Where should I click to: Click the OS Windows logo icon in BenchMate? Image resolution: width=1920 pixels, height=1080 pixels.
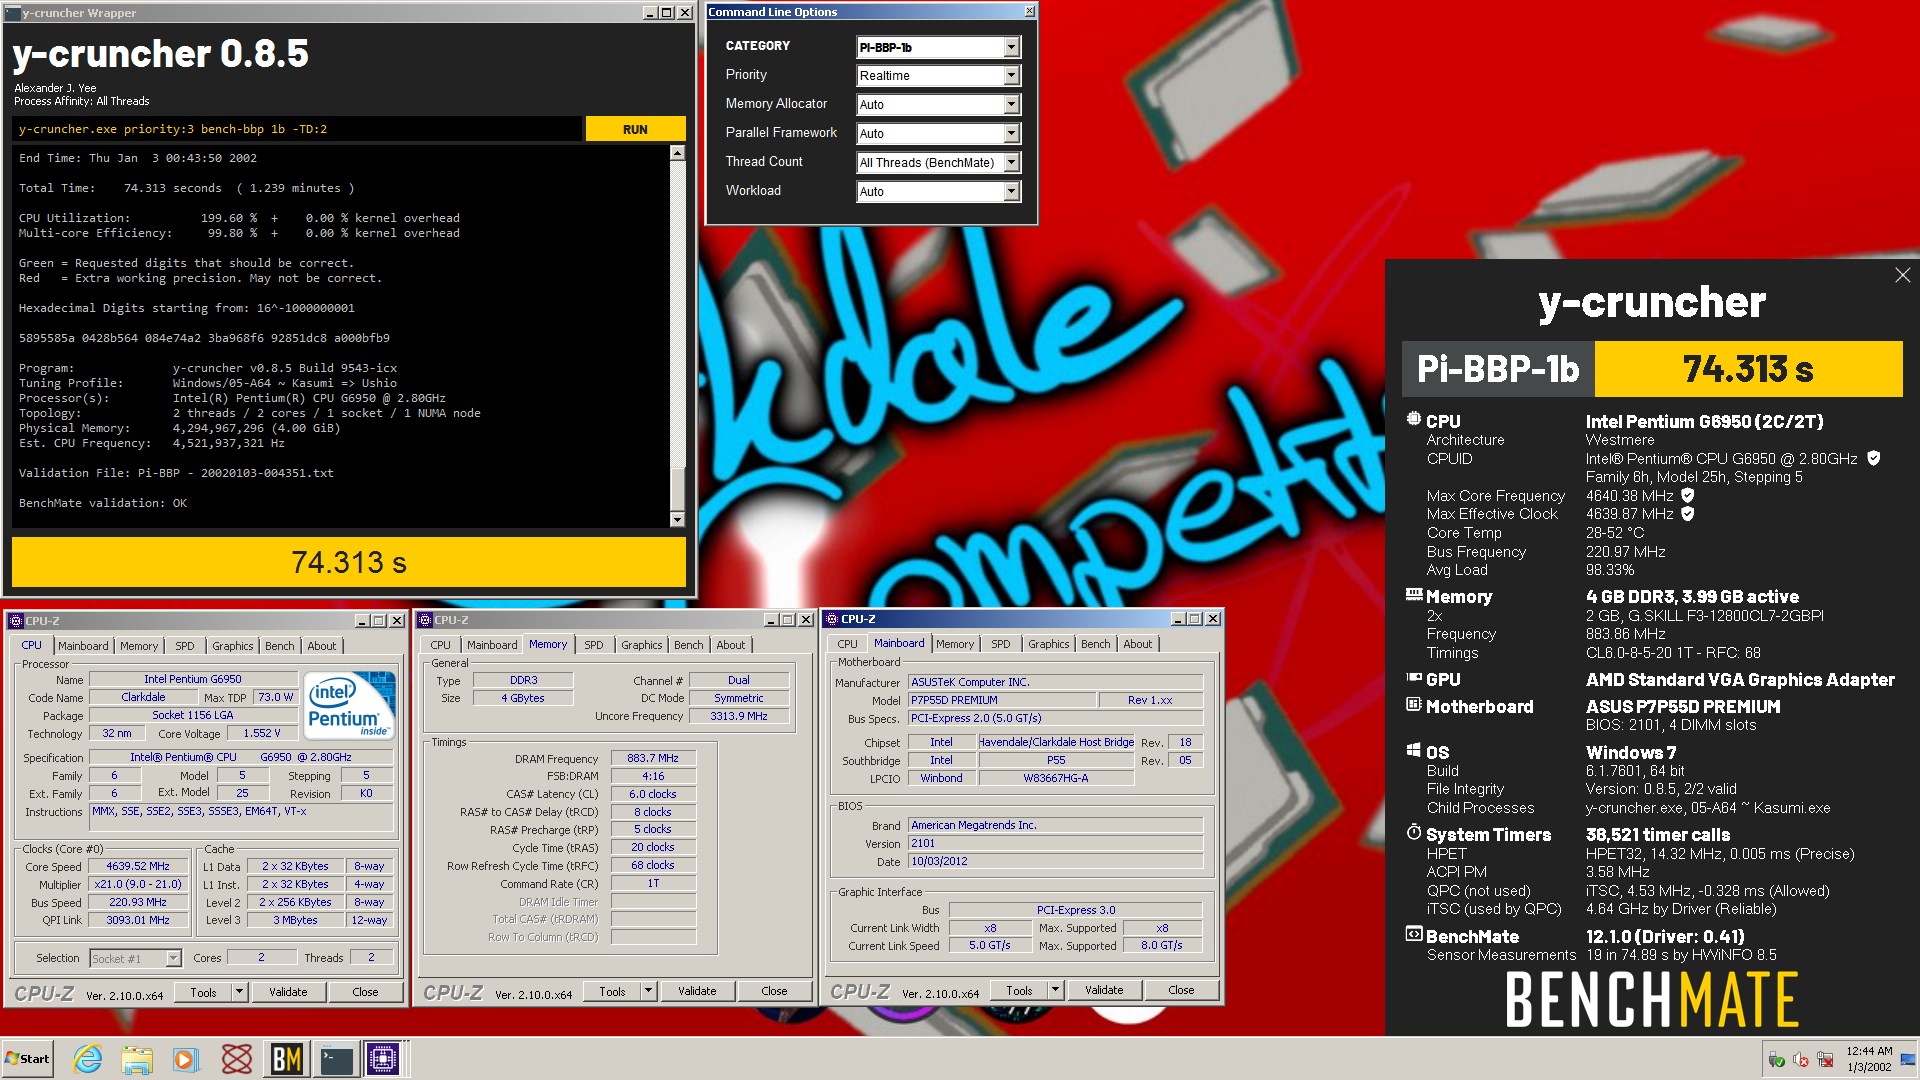pos(1413,751)
